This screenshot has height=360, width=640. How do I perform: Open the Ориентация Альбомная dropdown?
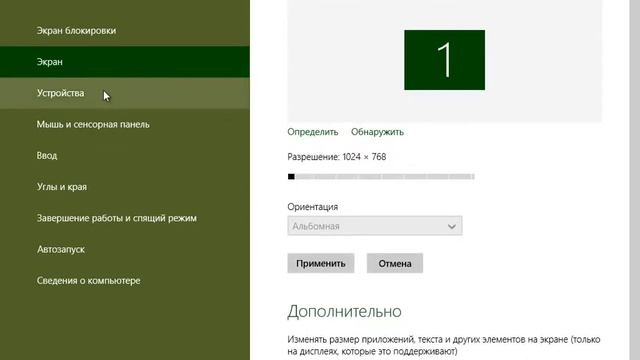point(375,226)
